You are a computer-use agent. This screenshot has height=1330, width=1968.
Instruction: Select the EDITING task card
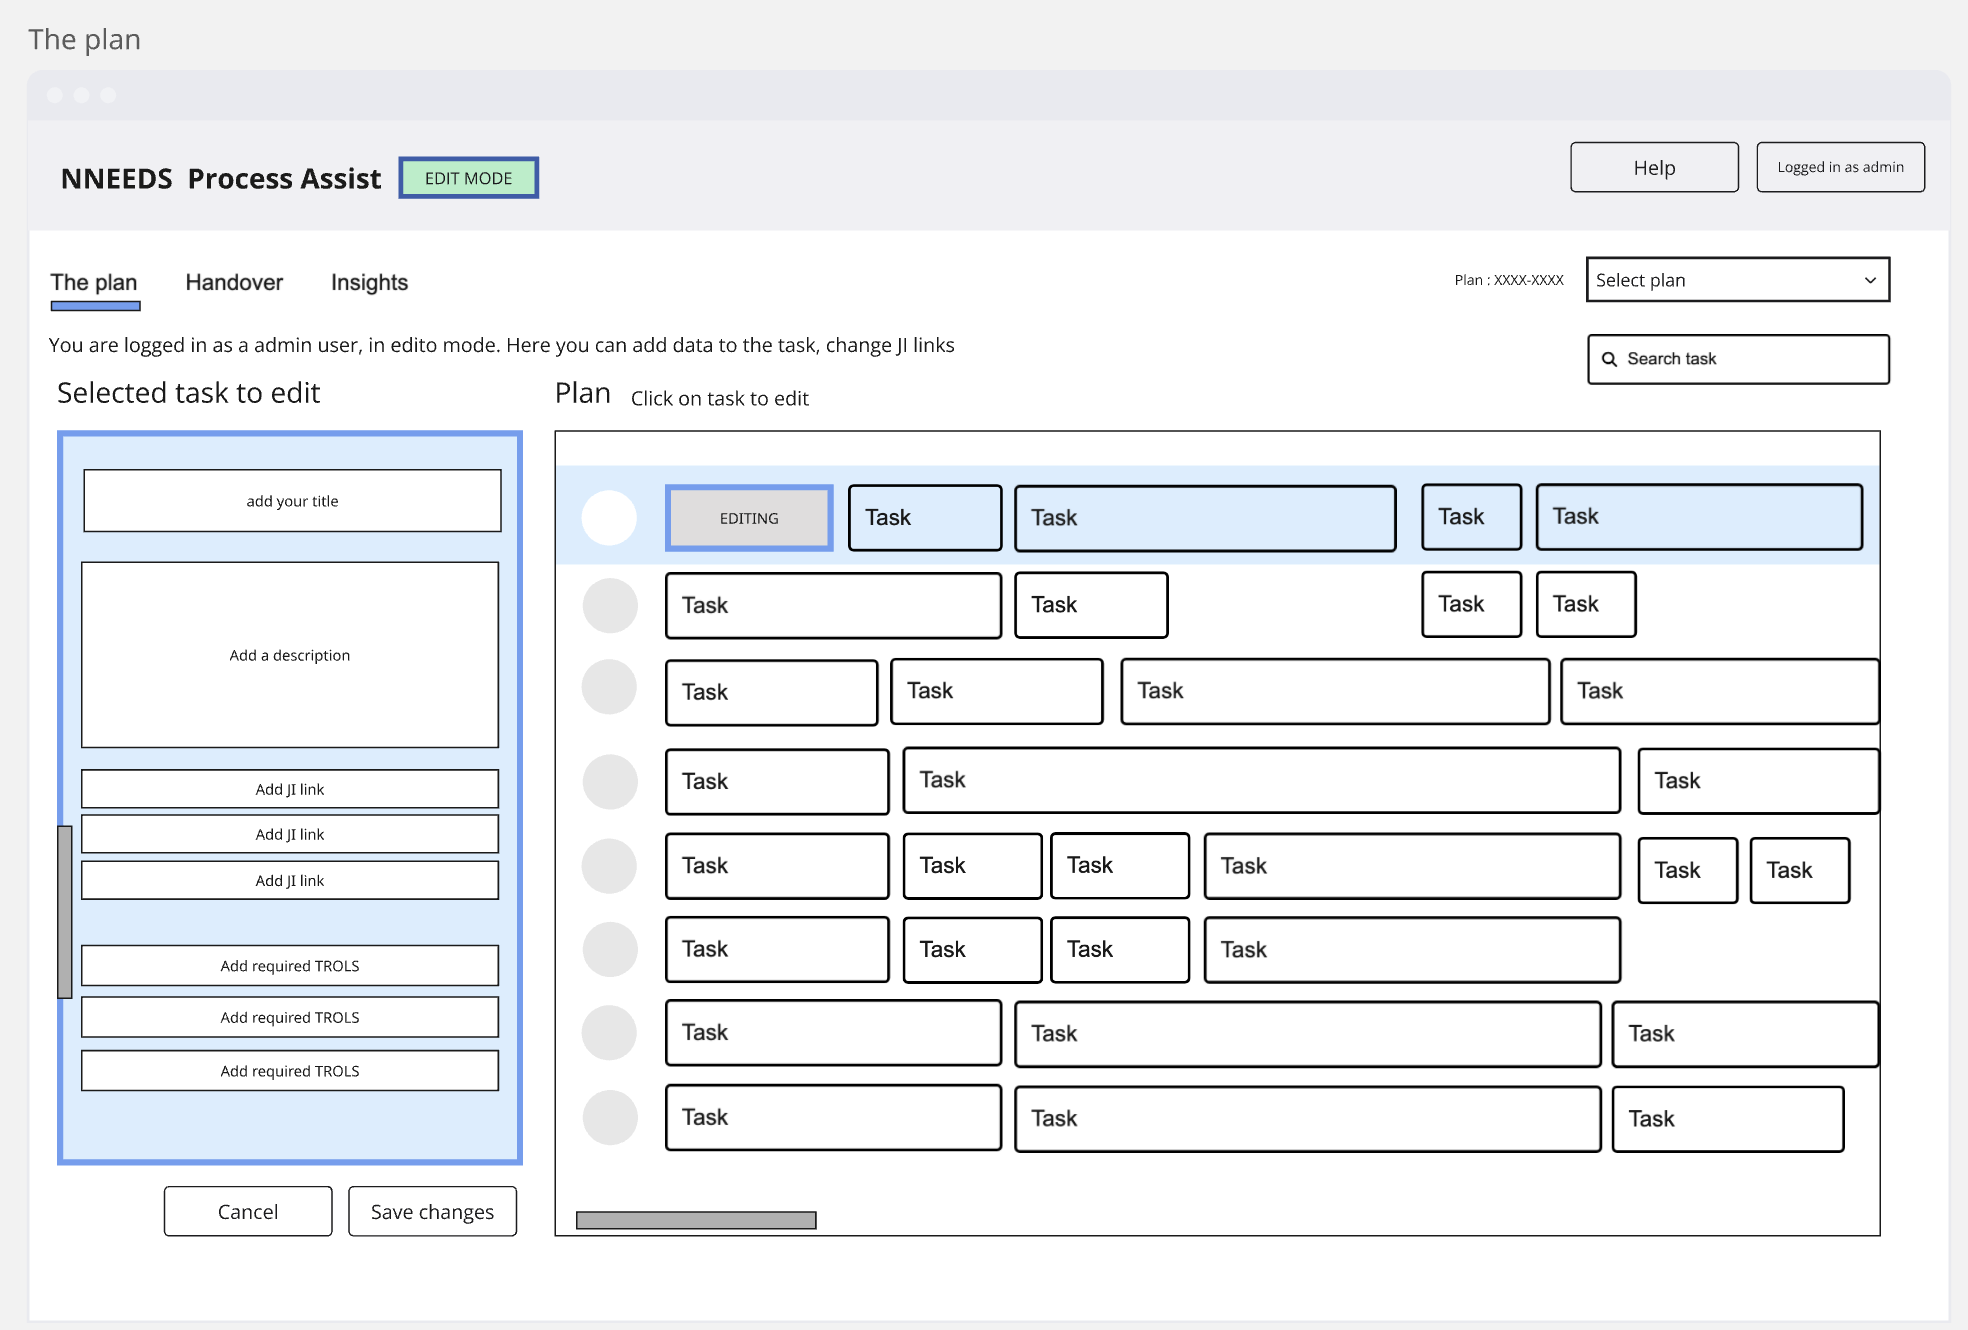(749, 518)
